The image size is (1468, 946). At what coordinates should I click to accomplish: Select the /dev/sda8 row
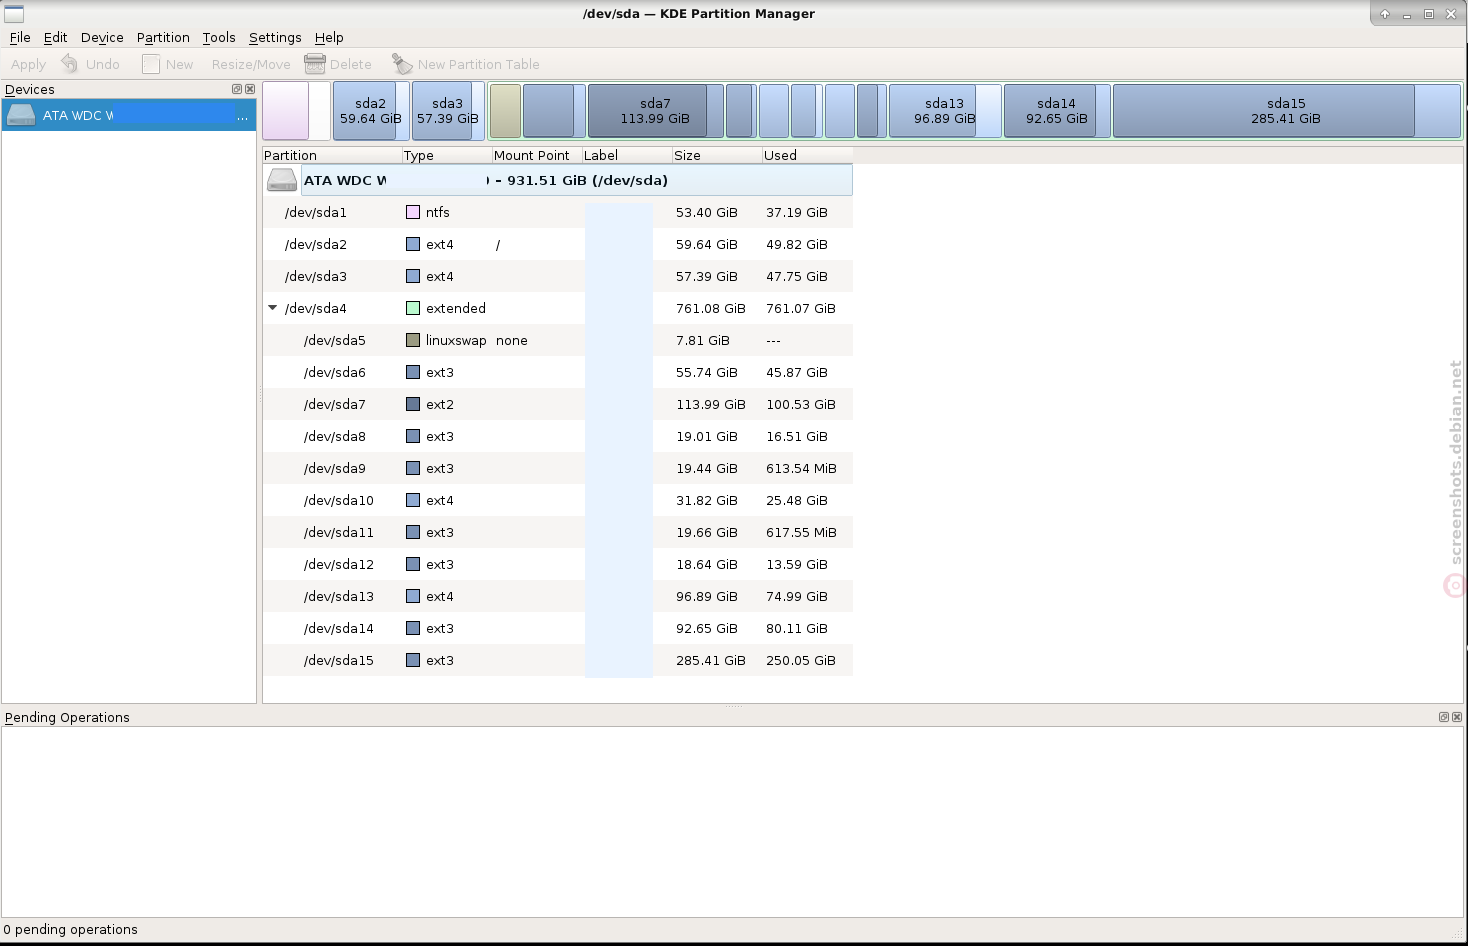coord(558,436)
